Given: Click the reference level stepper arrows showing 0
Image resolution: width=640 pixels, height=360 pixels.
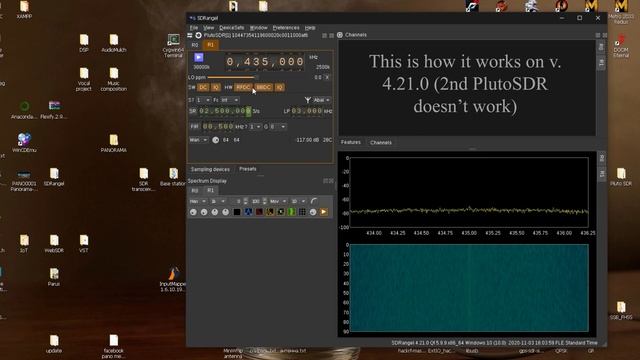Looking at the screenshot, I should (245, 201).
